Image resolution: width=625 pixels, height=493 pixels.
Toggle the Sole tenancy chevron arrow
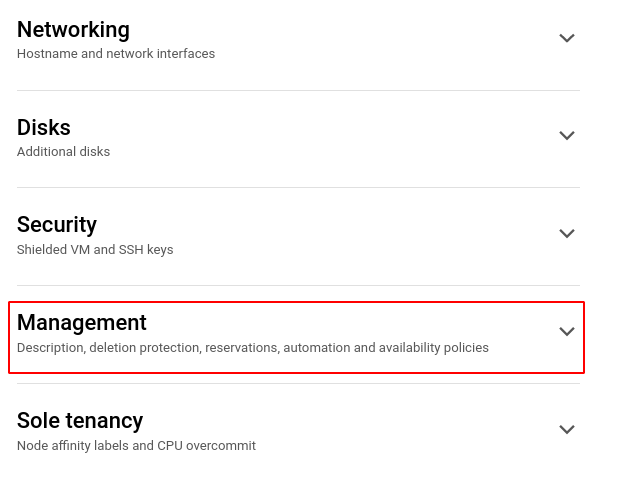coord(567,429)
